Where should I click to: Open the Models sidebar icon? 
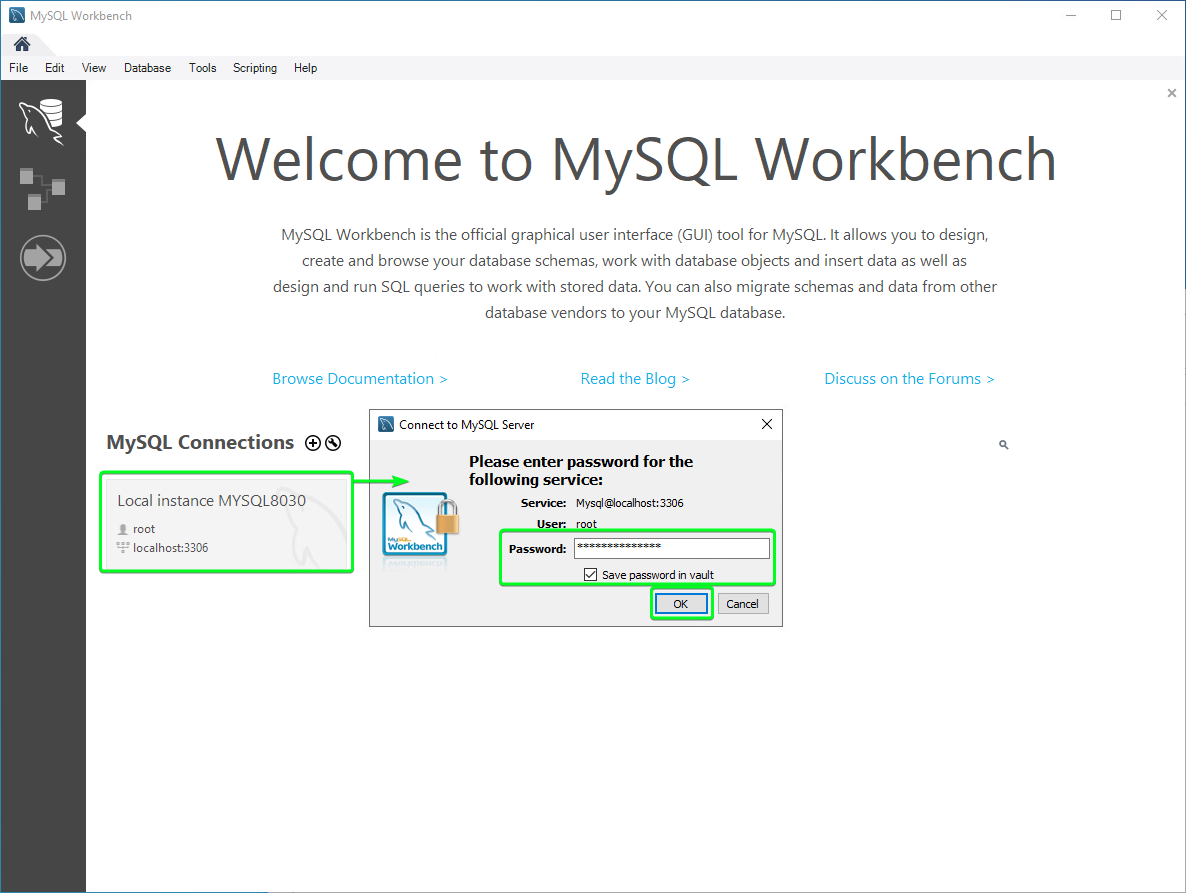(x=42, y=189)
